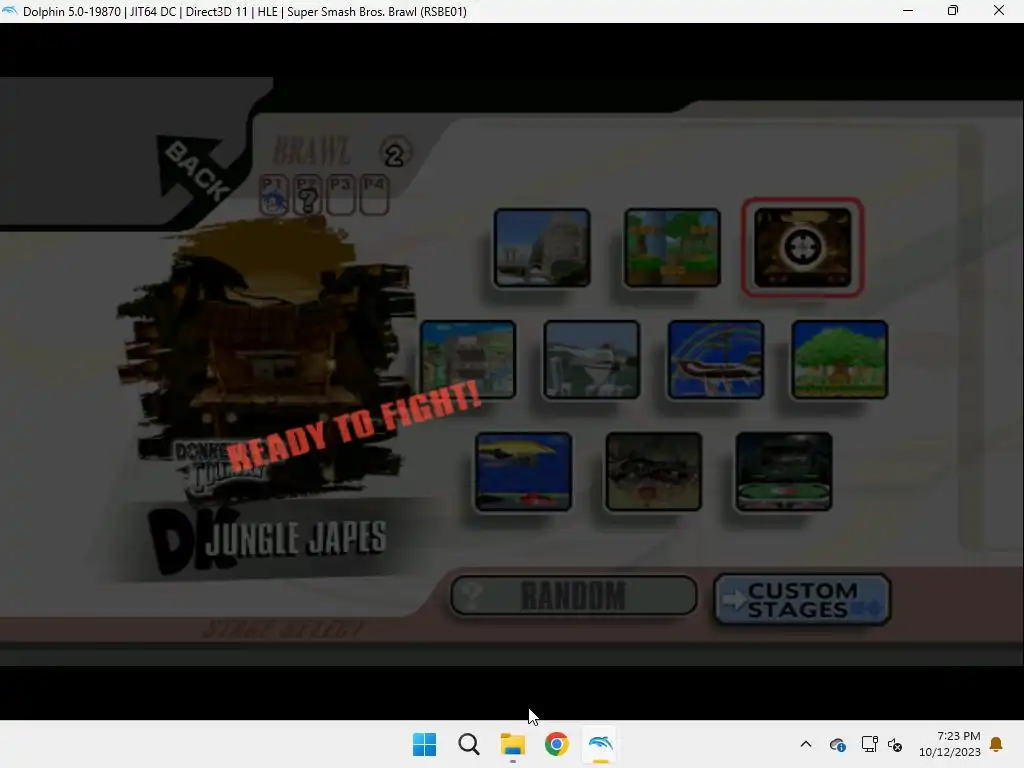Image resolution: width=1024 pixels, height=768 pixels.
Task: Click the network display tray icon
Action: 869,744
